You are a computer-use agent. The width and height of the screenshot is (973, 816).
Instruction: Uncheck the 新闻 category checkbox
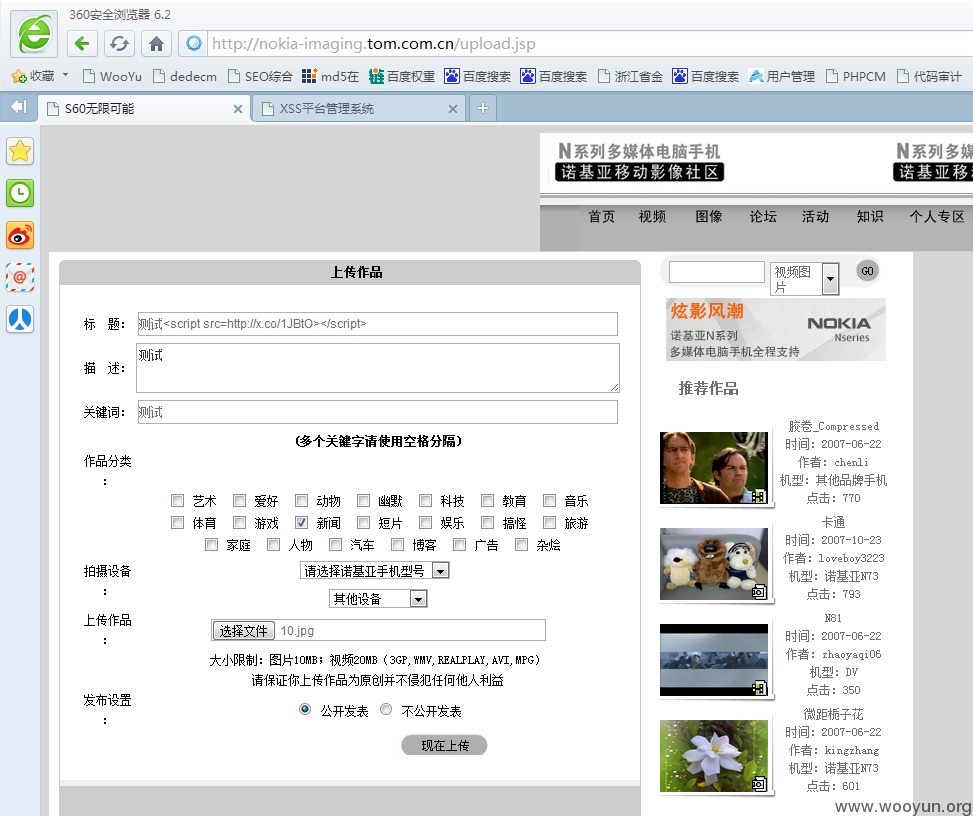click(302, 522)
